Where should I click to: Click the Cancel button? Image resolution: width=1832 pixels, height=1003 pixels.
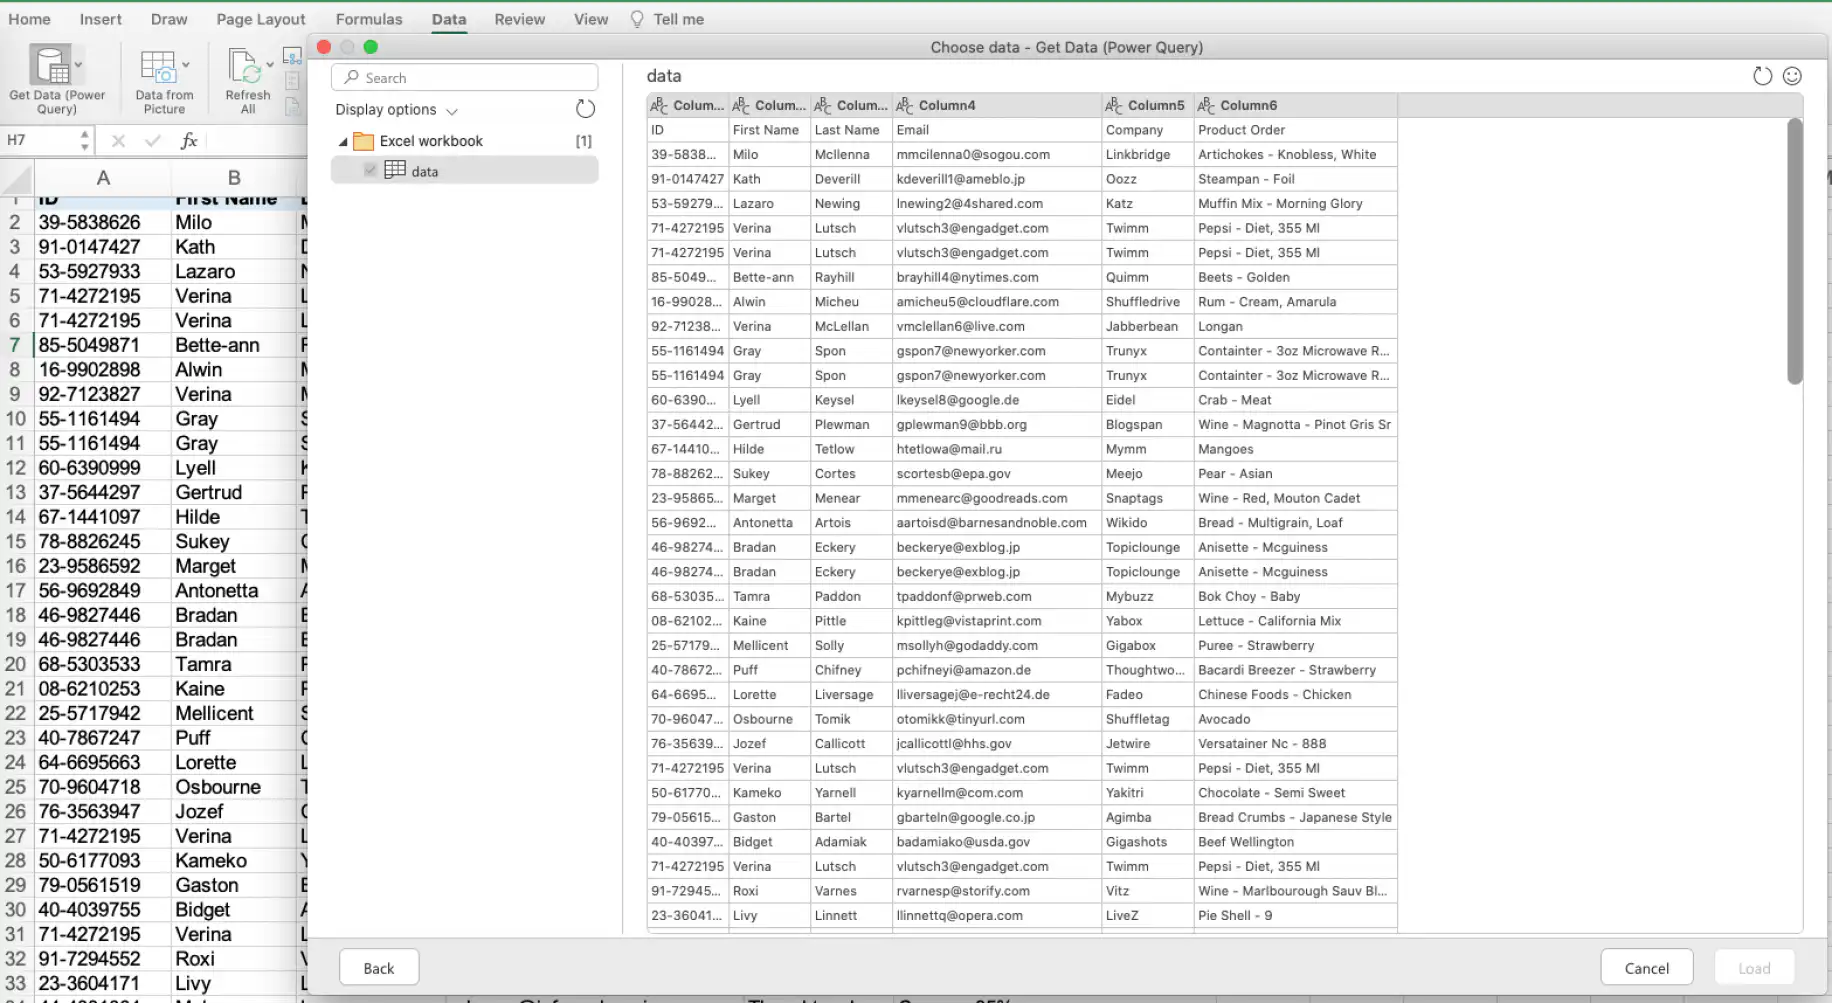pyautogui.click(x=1646, y=968)
